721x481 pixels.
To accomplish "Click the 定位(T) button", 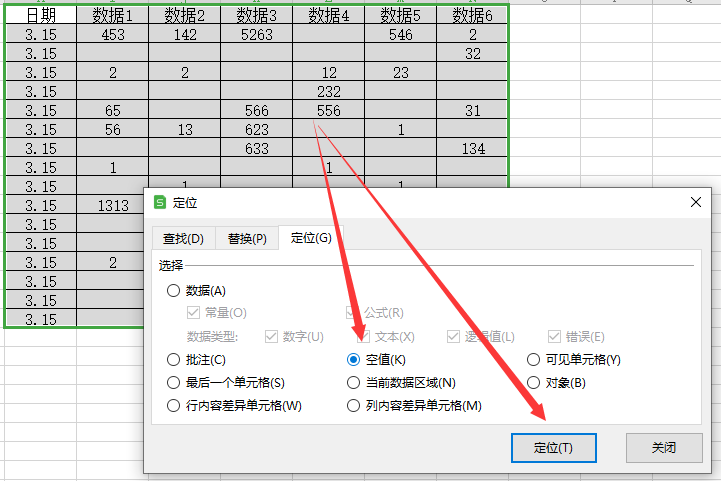I will [554, 448].
